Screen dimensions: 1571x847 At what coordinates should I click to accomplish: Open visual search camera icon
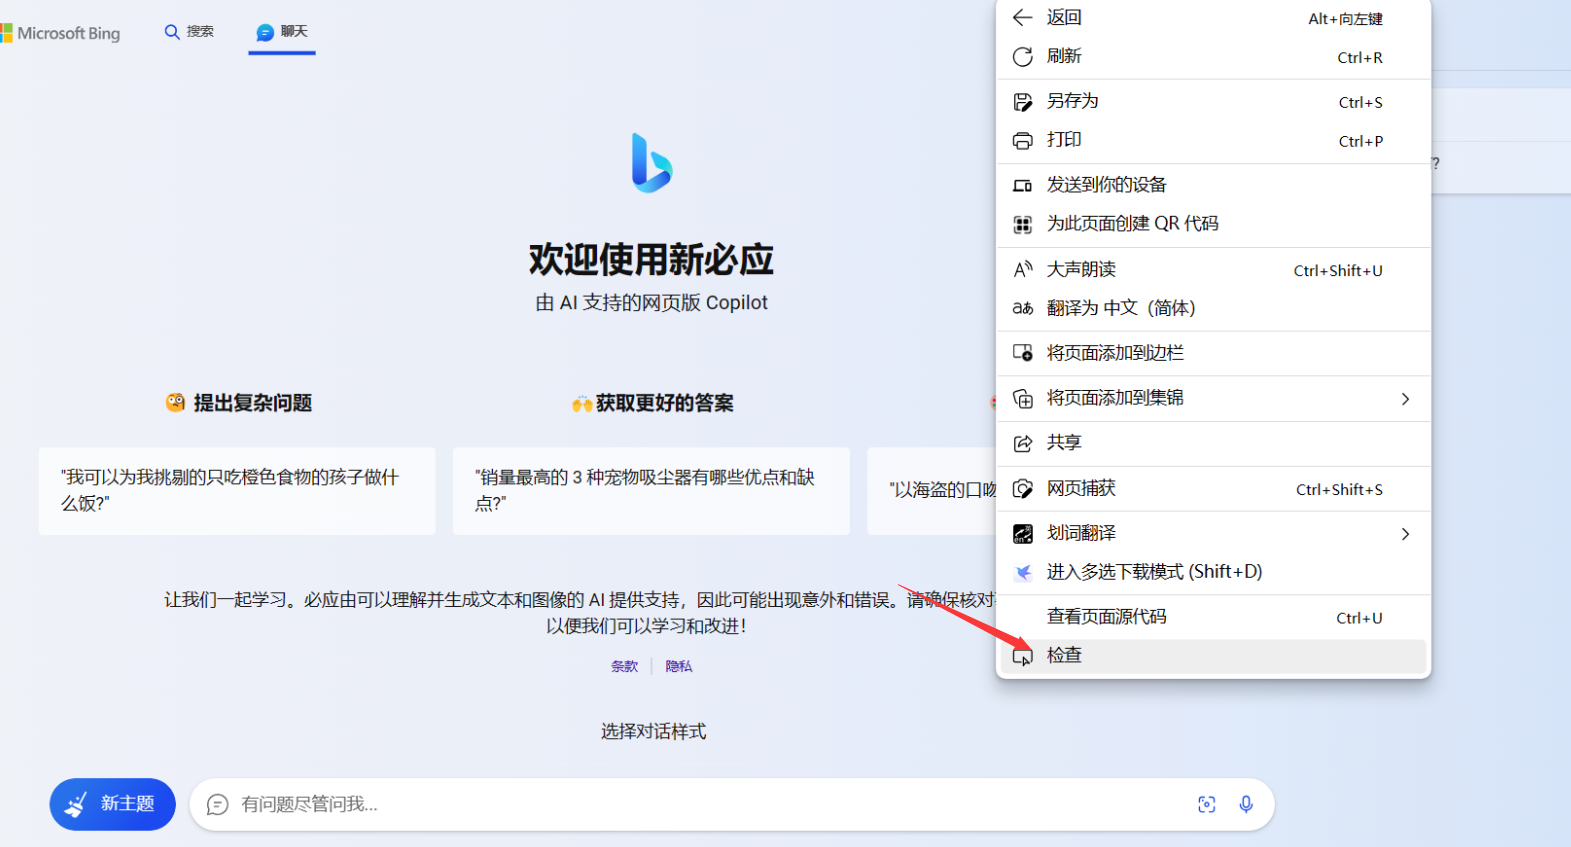[1207, 804]
